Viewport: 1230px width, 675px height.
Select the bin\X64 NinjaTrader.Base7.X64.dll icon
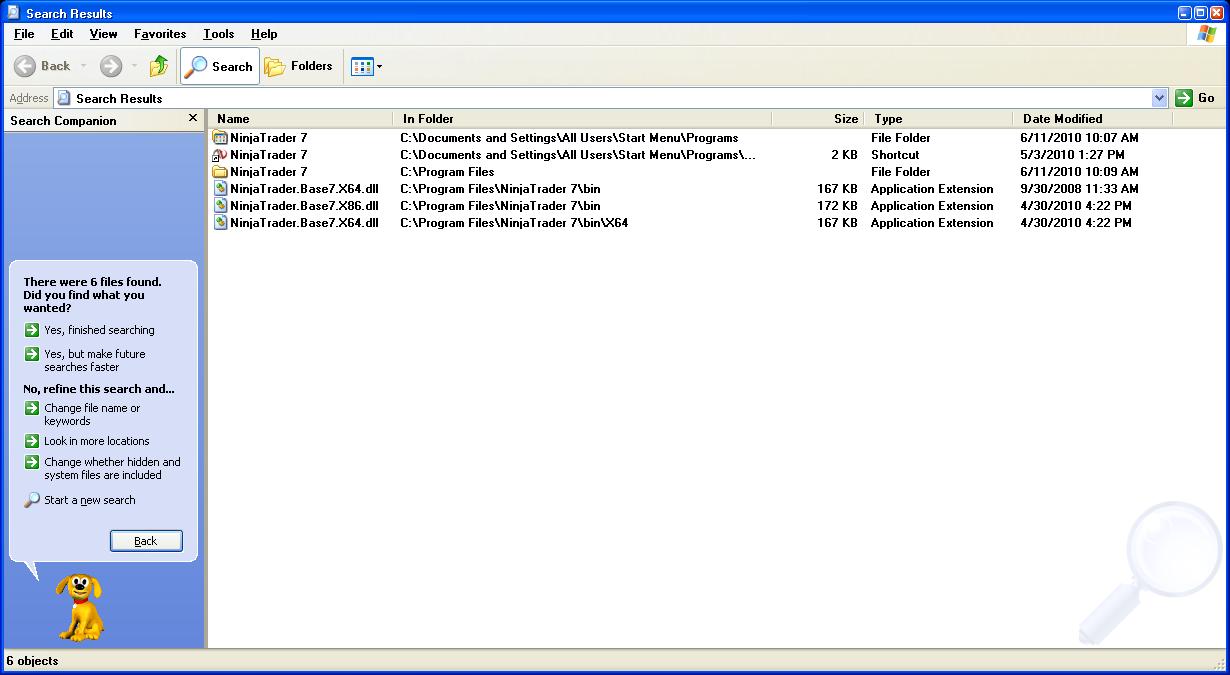(x=220, y=223)
